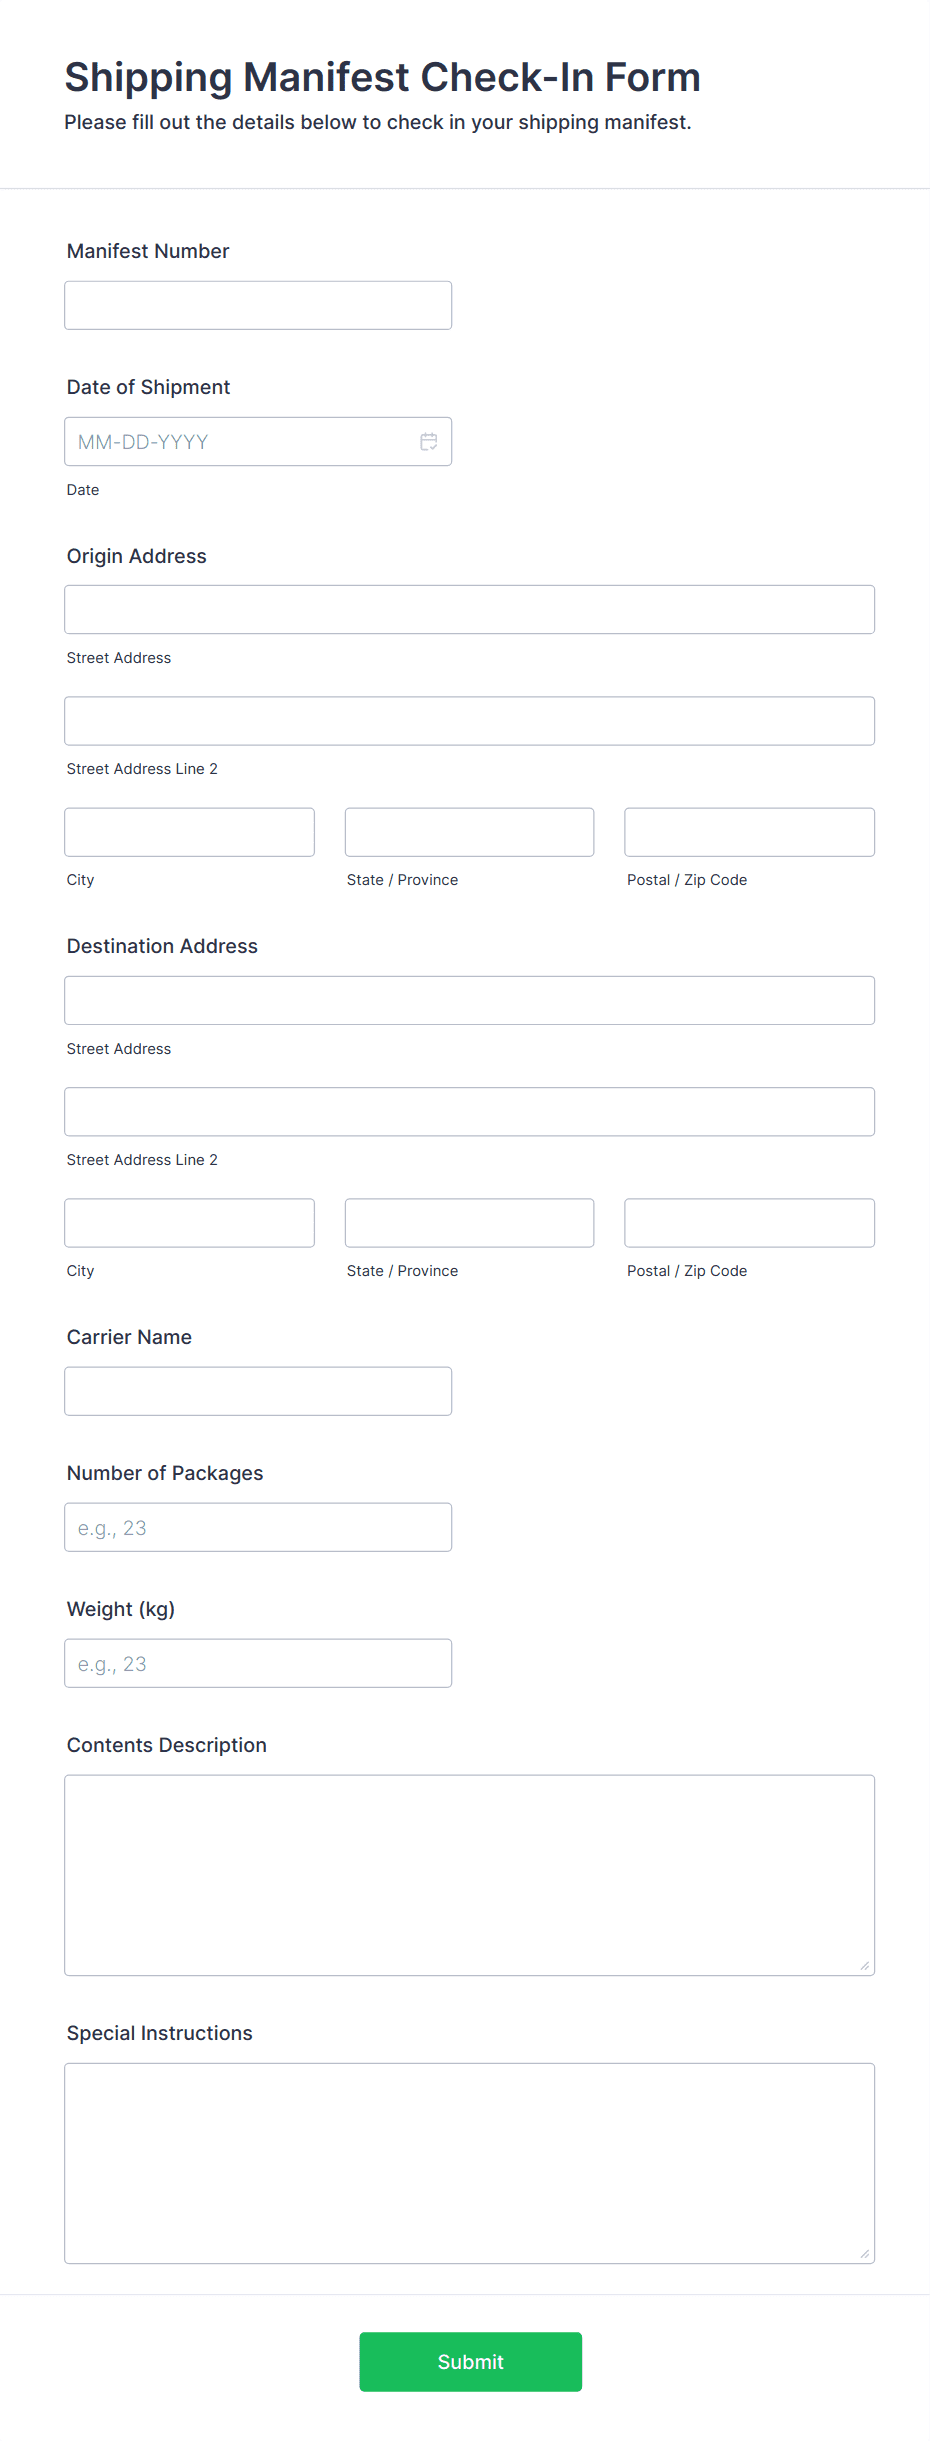Click the Destination Postal / Zip Code field
The height and width of the screenshot is (2441, 930).
(x=748, y=1222)
